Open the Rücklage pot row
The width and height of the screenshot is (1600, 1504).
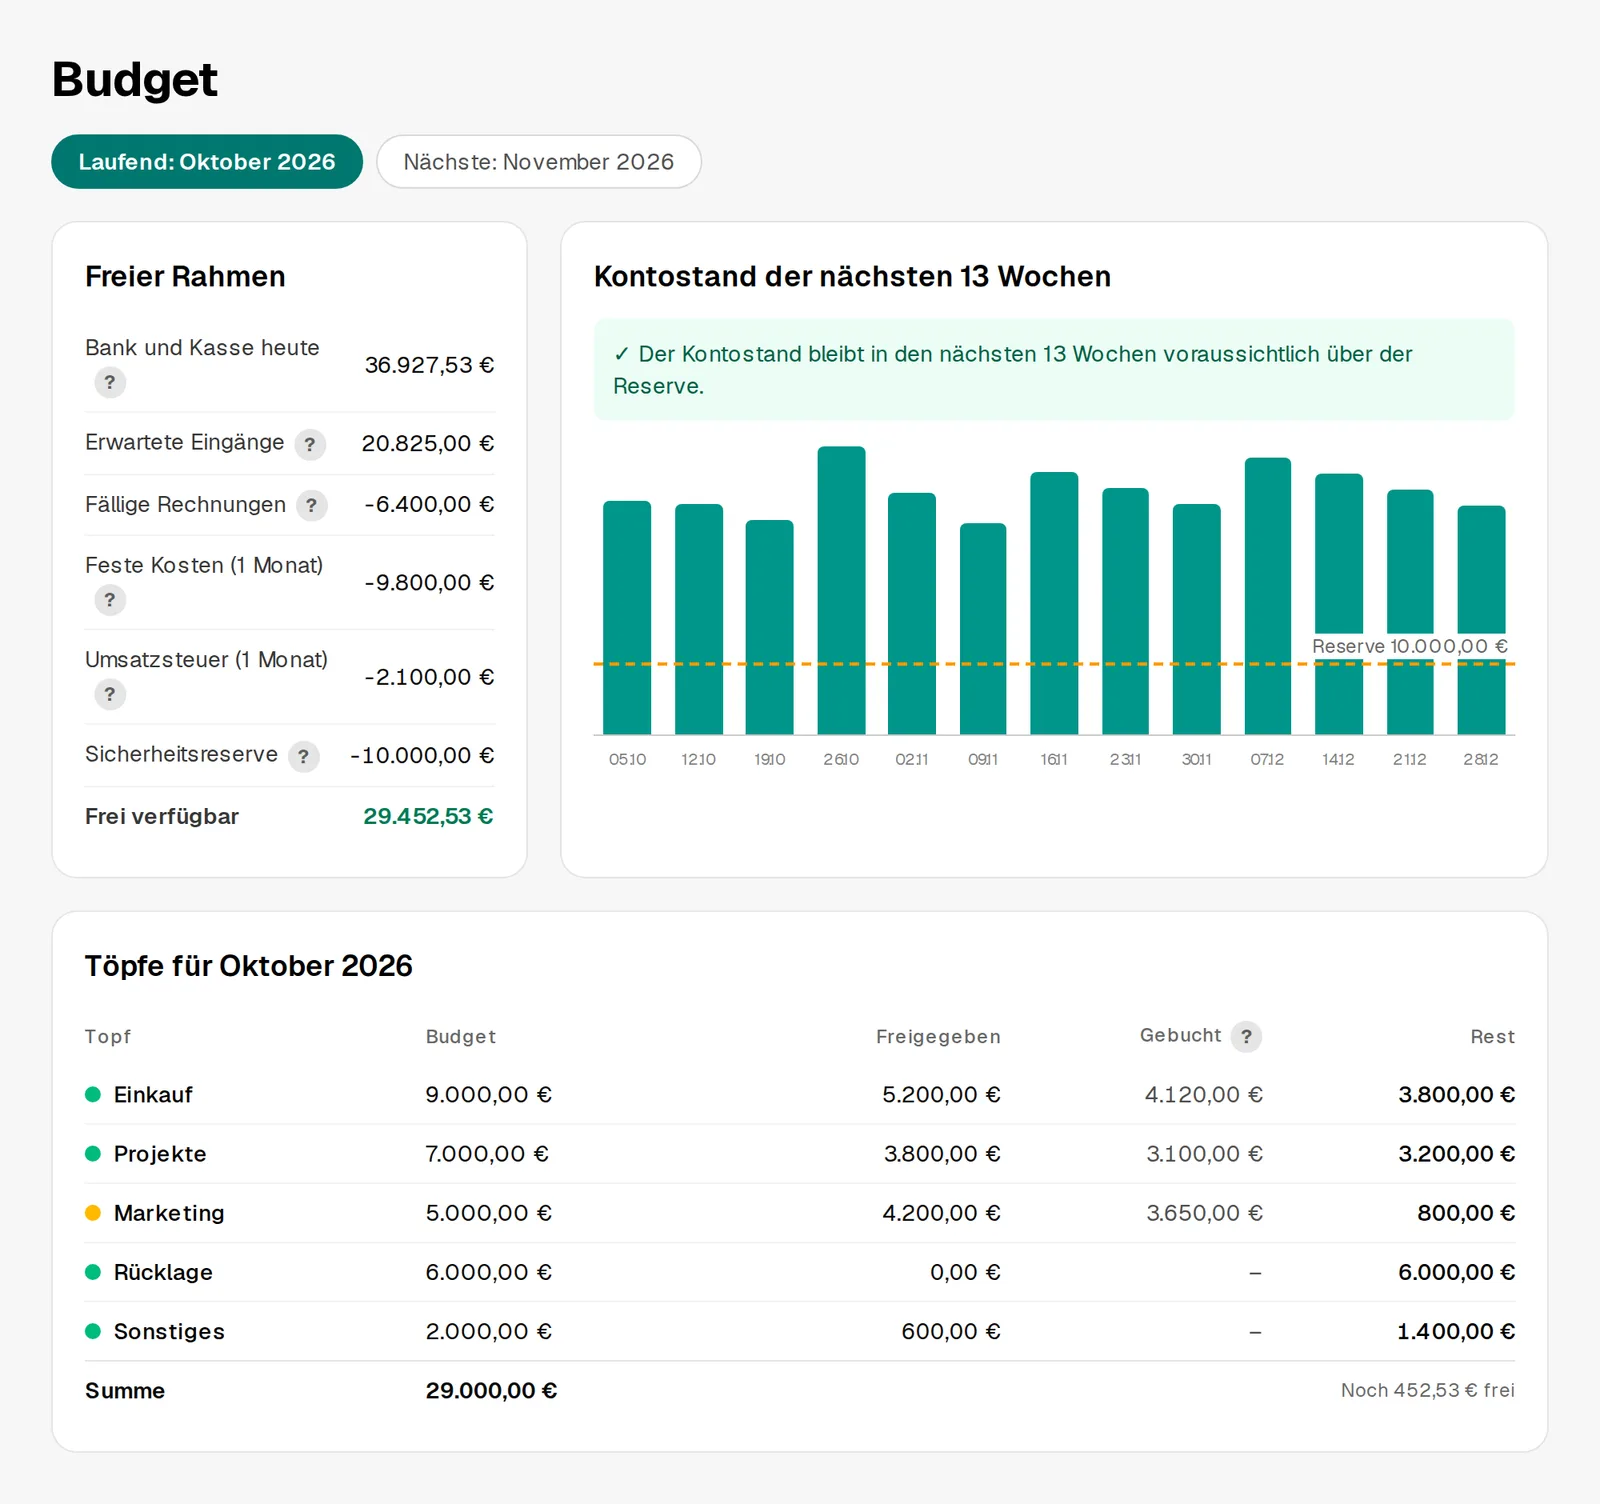click(800, 1272)
